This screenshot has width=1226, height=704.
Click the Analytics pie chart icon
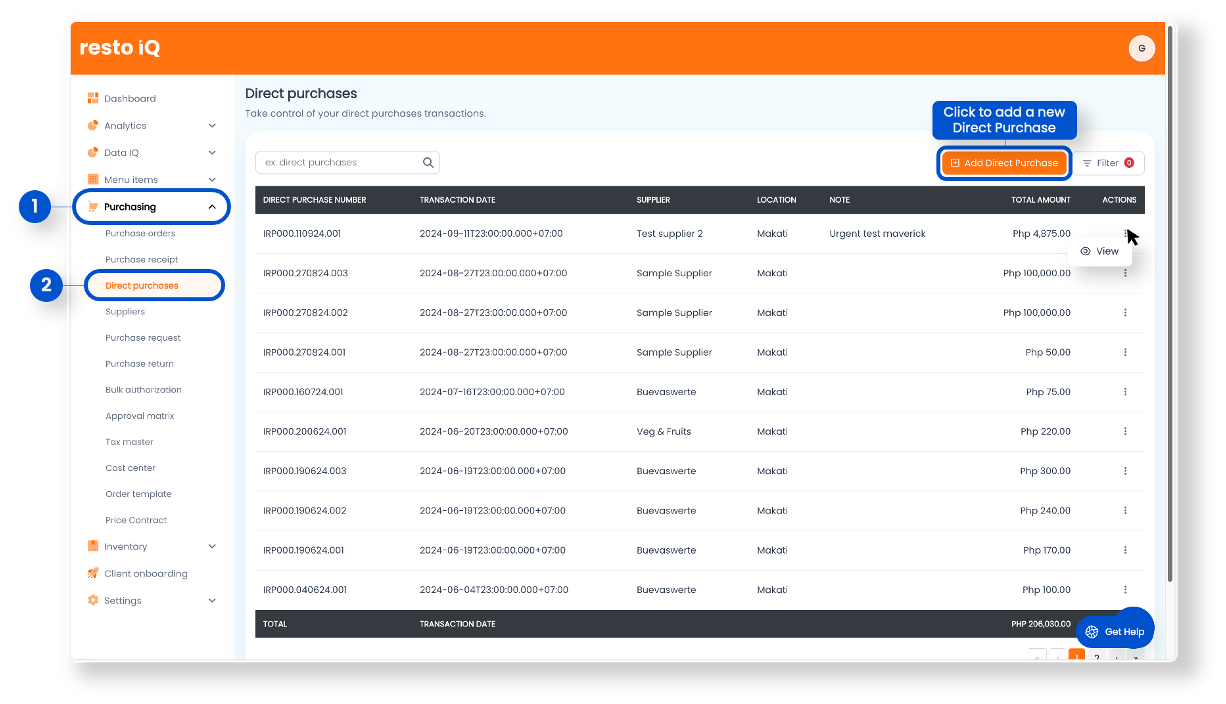pos(93,125)
